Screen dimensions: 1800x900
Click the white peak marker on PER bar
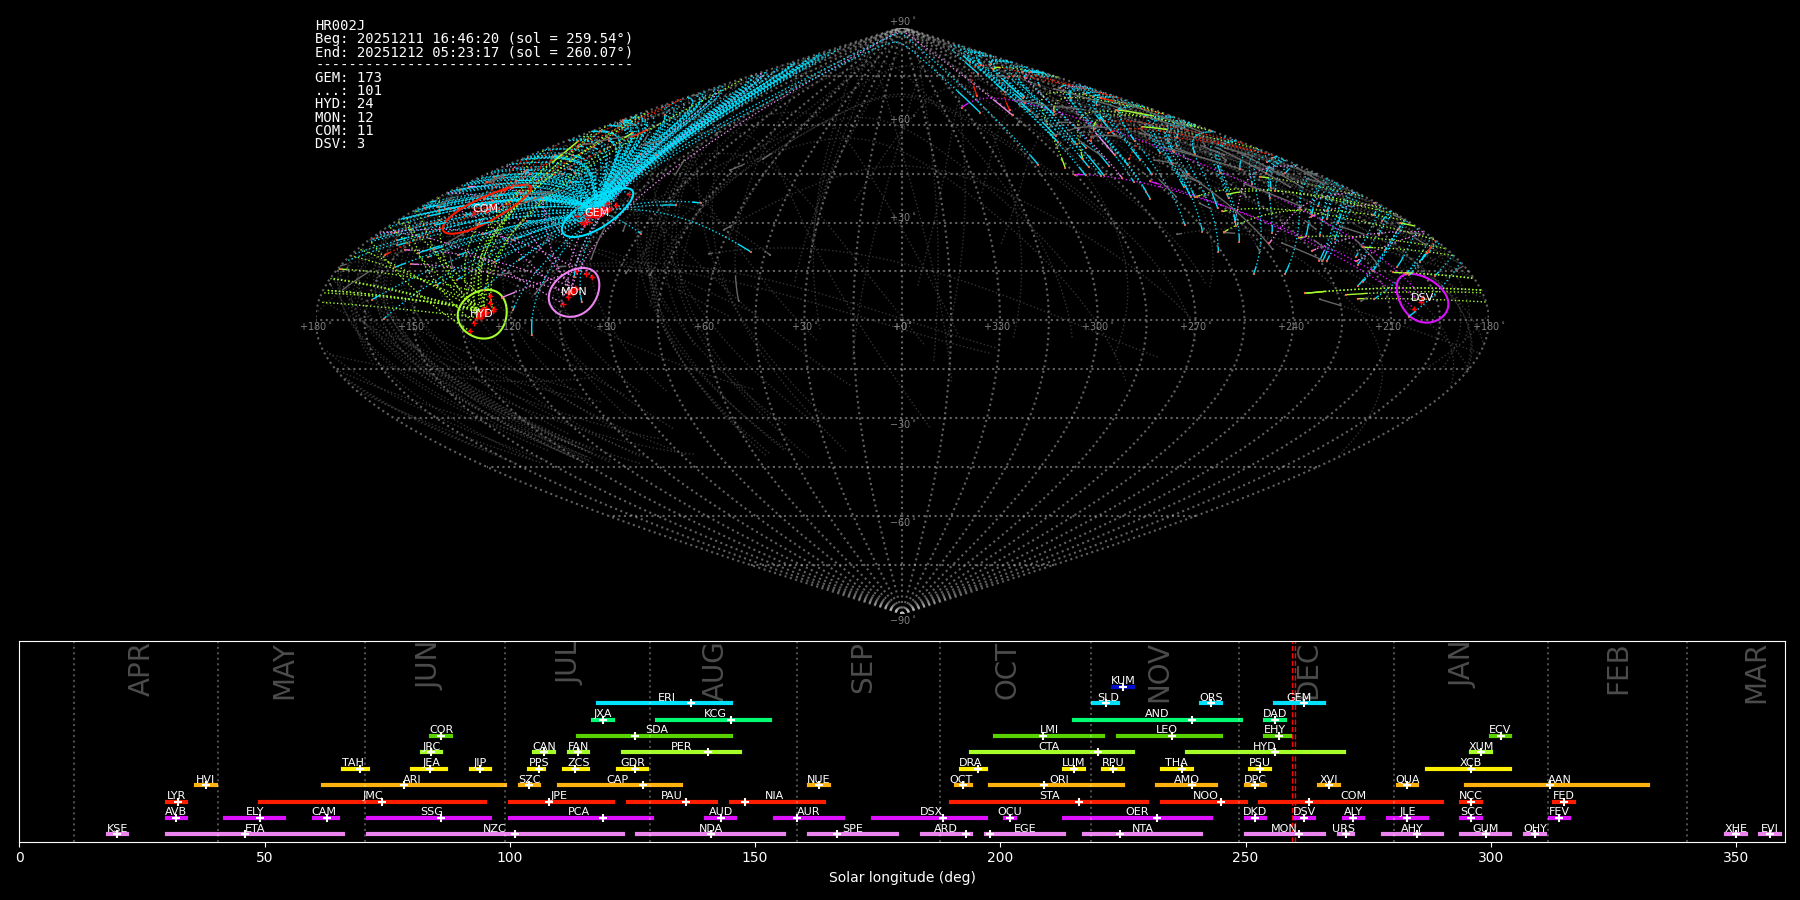(x=708, y=752)
